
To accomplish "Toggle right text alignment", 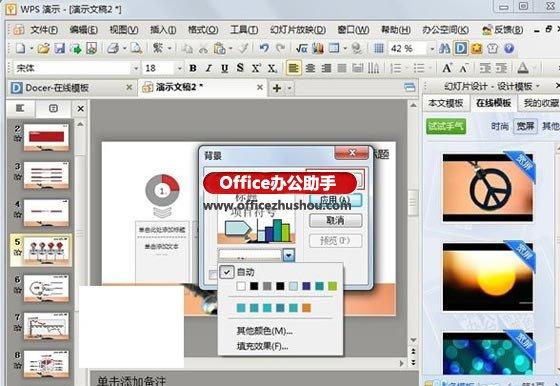I will click(326, 68).
